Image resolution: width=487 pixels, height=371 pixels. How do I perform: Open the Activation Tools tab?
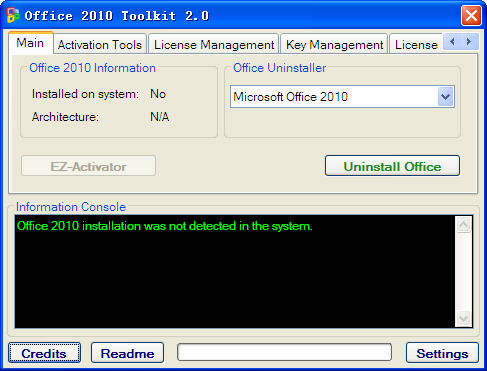pos(100,45)
